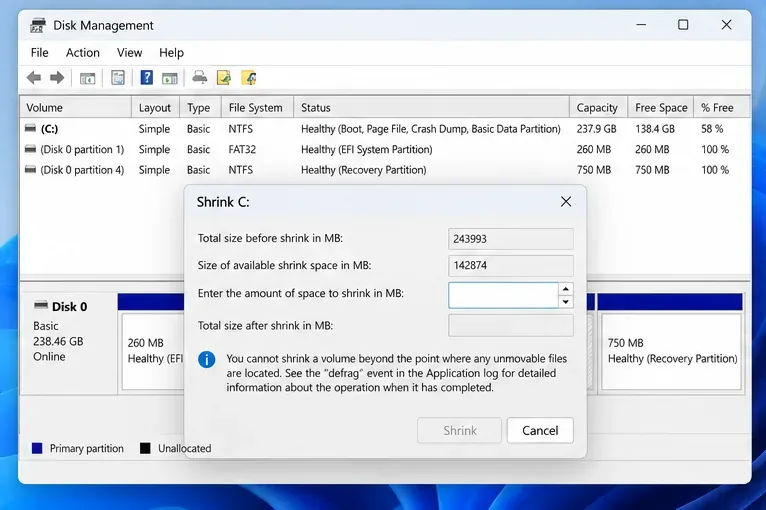Image resolution: width=766 pixels, height=510 pixels.
Task: Sort by the Type column header
Action: click(x=201, y=107)
